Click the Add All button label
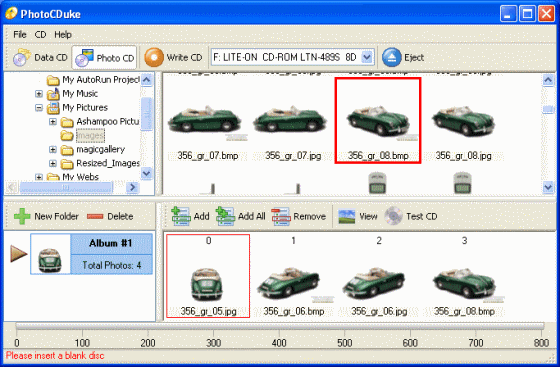This screenshot has height=367, width=560. pyautogui.click(x=252, y=216)
